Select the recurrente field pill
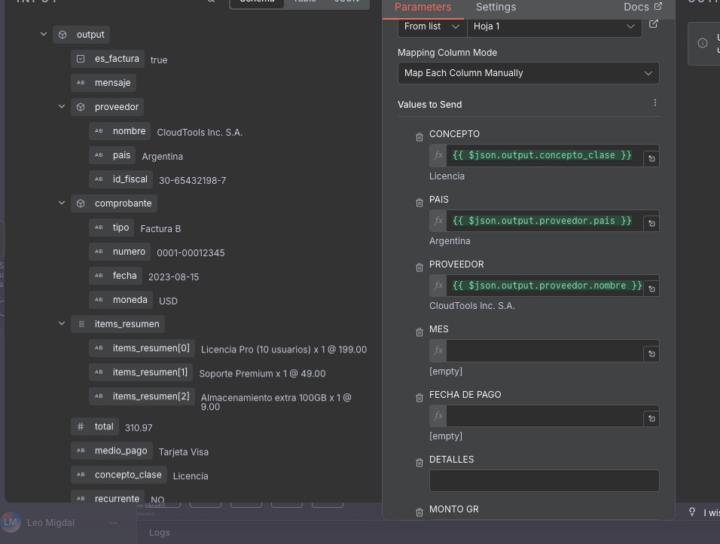720x544 pixels. pos(107,498)
